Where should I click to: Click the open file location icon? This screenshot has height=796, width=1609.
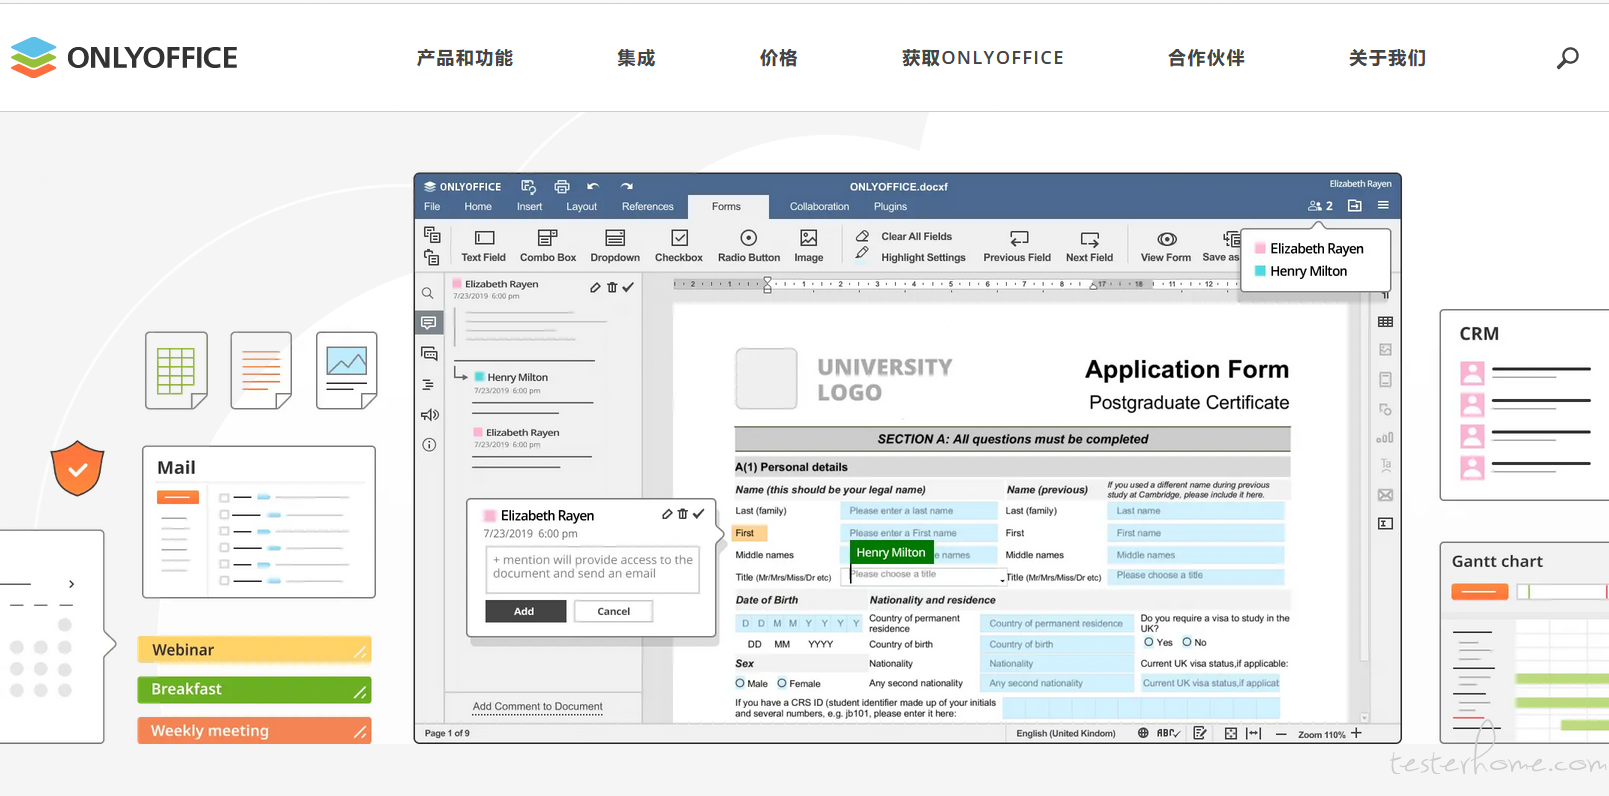(1355, 206)
